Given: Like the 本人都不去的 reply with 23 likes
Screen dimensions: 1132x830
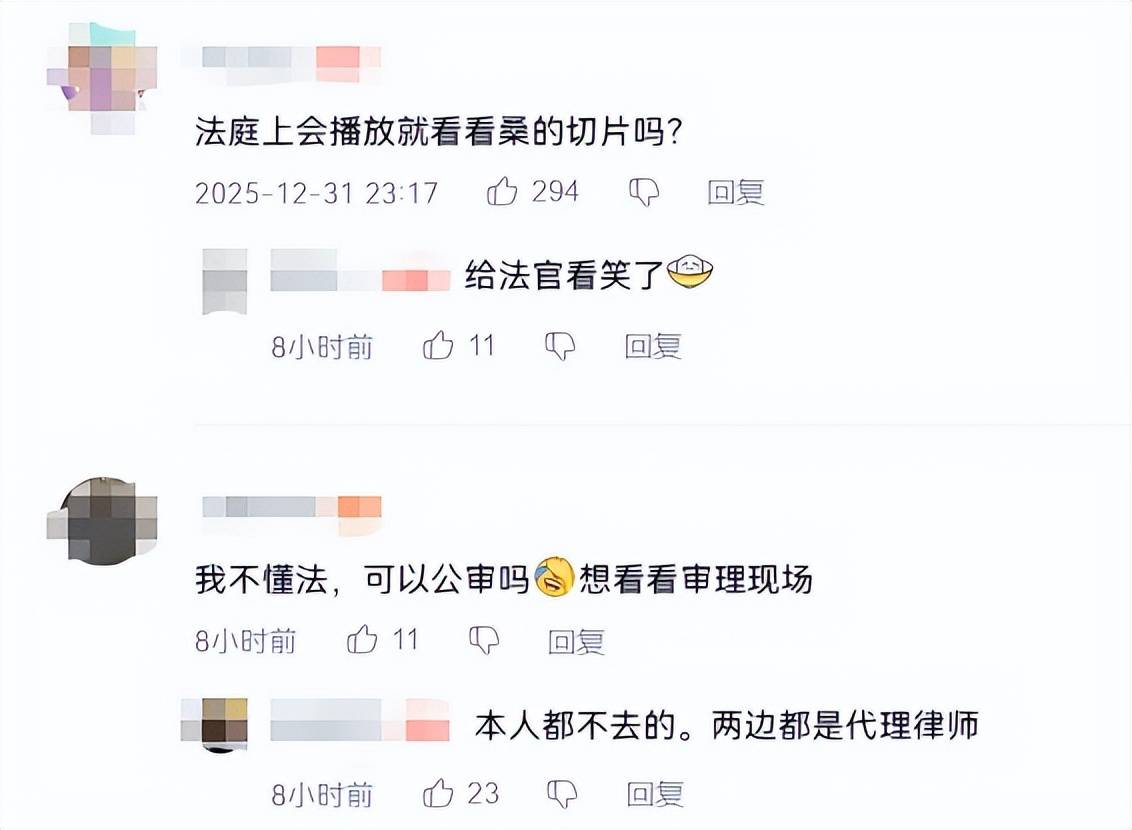Looking at the screenshot, I should (437, 793).
